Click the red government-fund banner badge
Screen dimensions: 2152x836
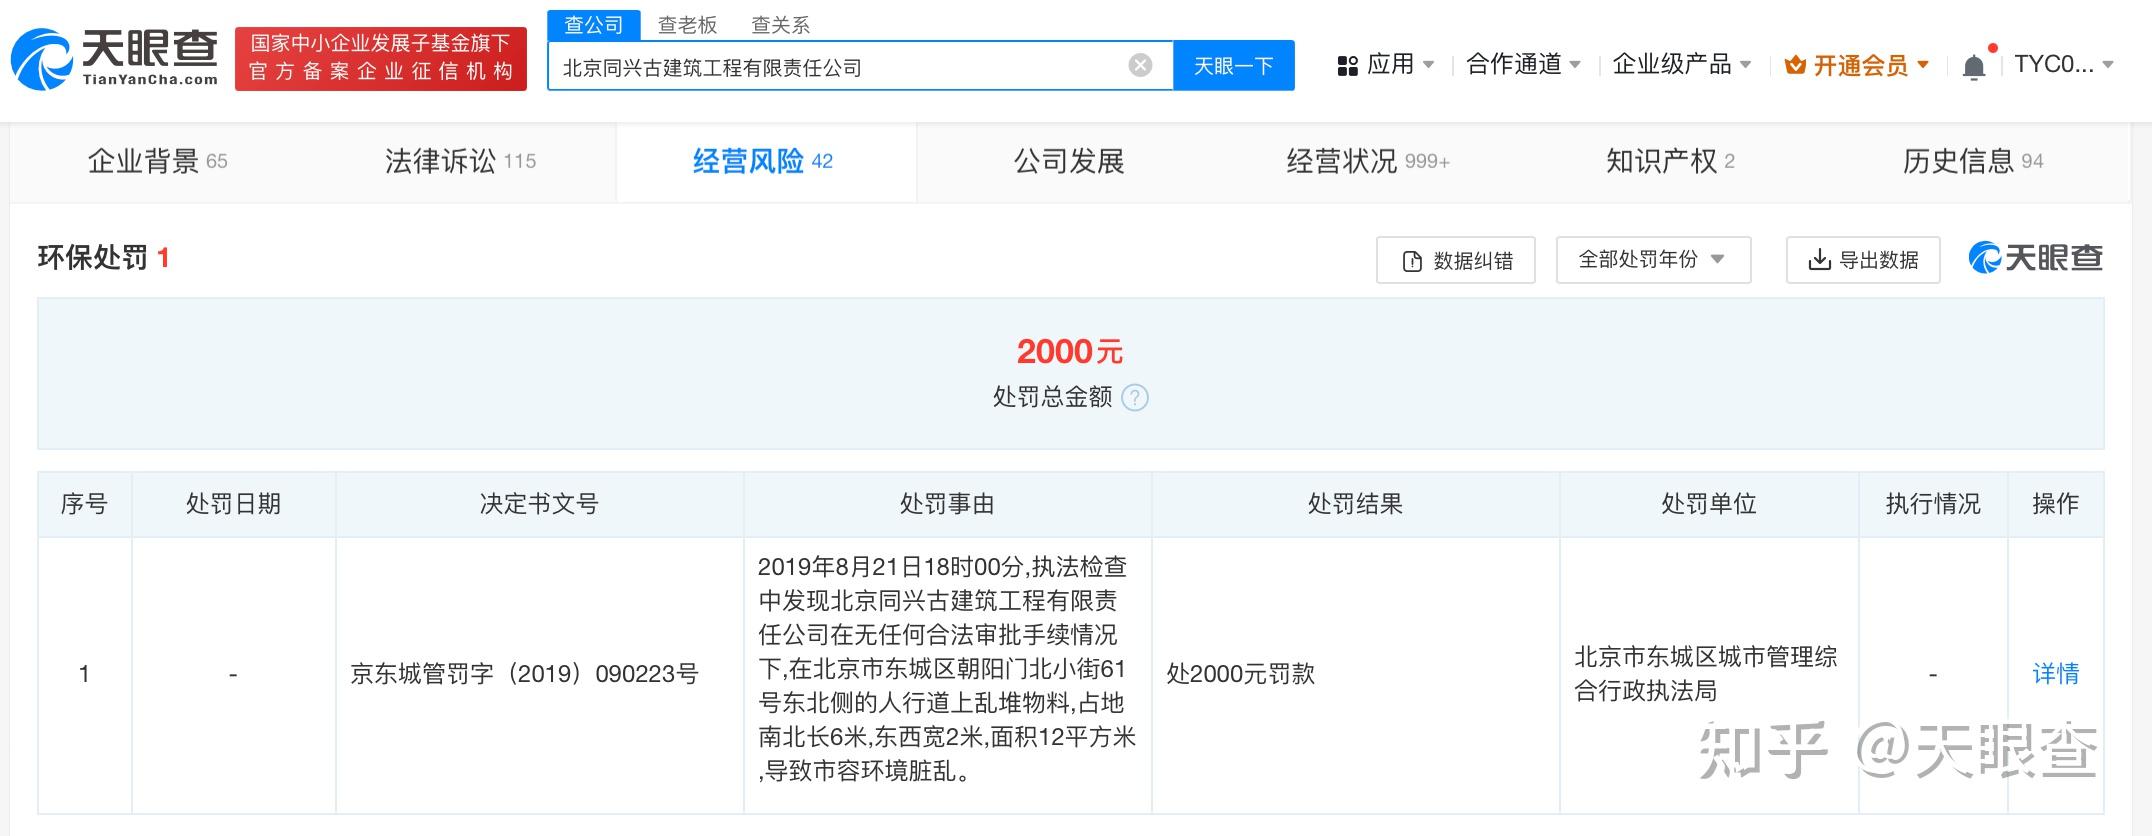point(381,58)
